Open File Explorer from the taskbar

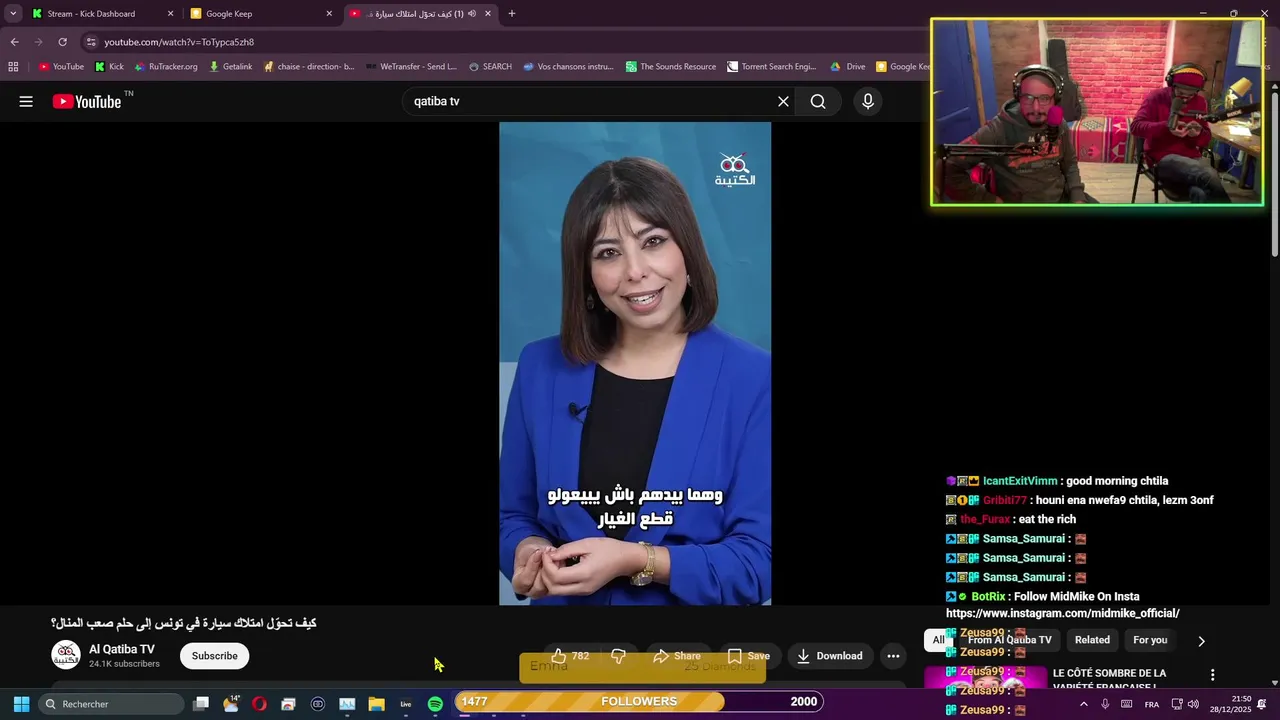376,704
